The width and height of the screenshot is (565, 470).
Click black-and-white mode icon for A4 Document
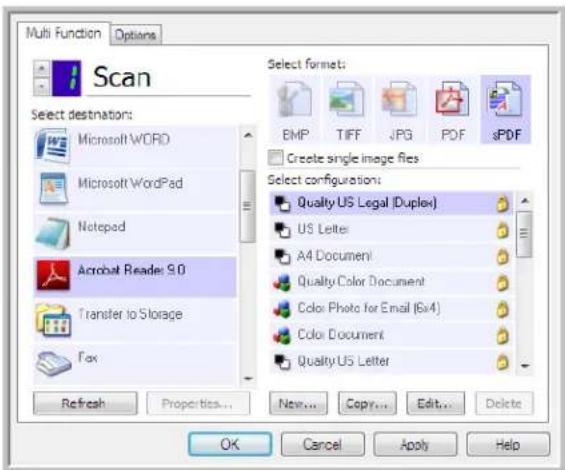pos(282,256)
